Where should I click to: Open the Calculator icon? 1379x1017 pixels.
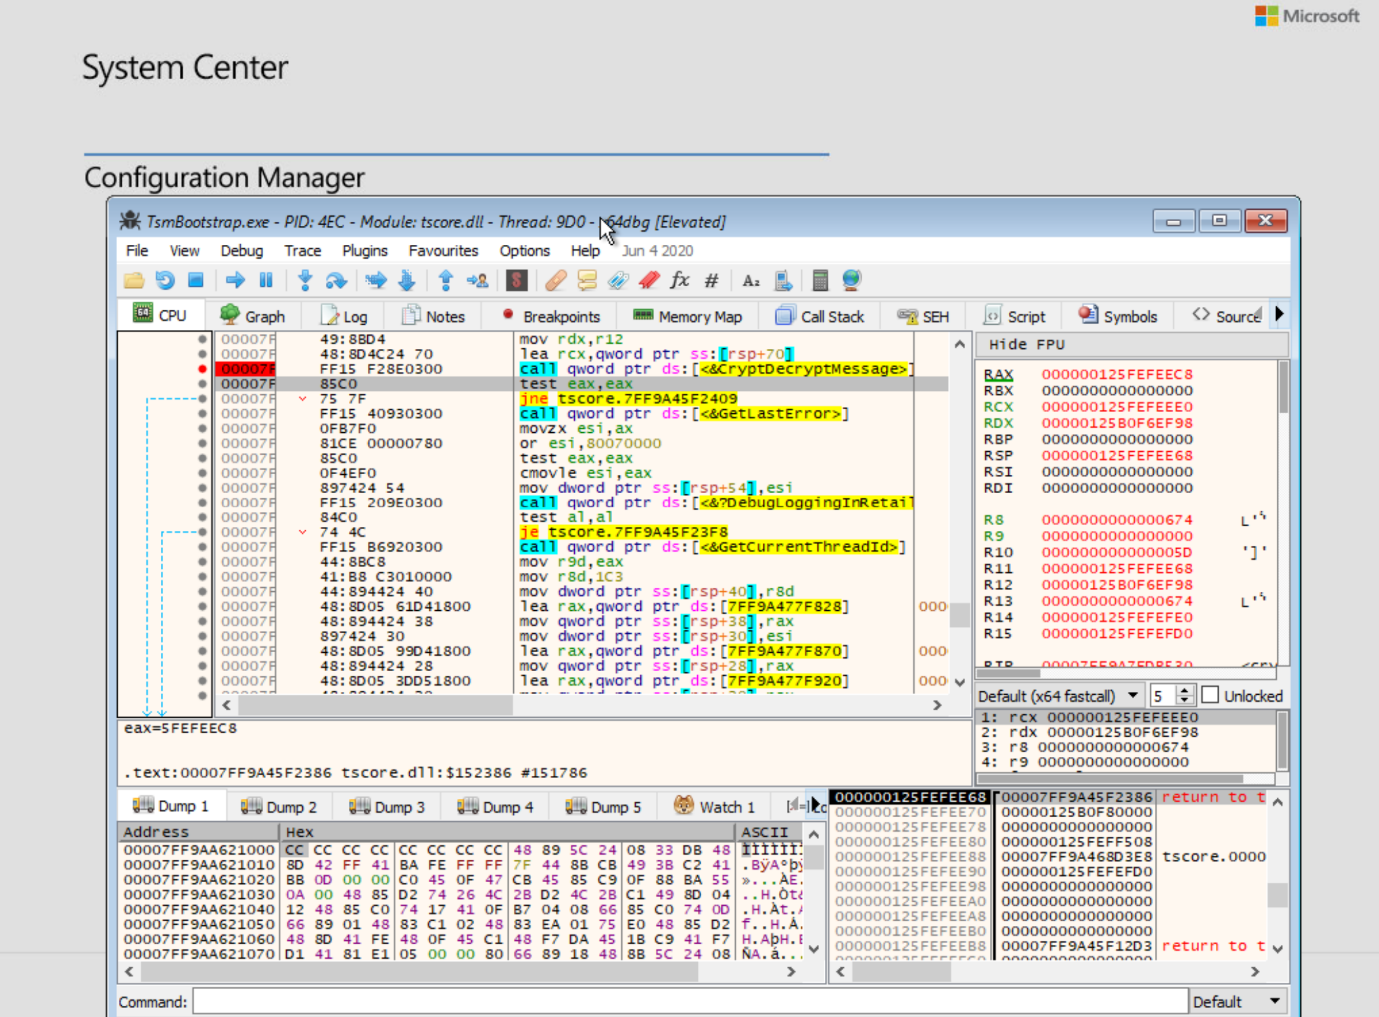820,281
